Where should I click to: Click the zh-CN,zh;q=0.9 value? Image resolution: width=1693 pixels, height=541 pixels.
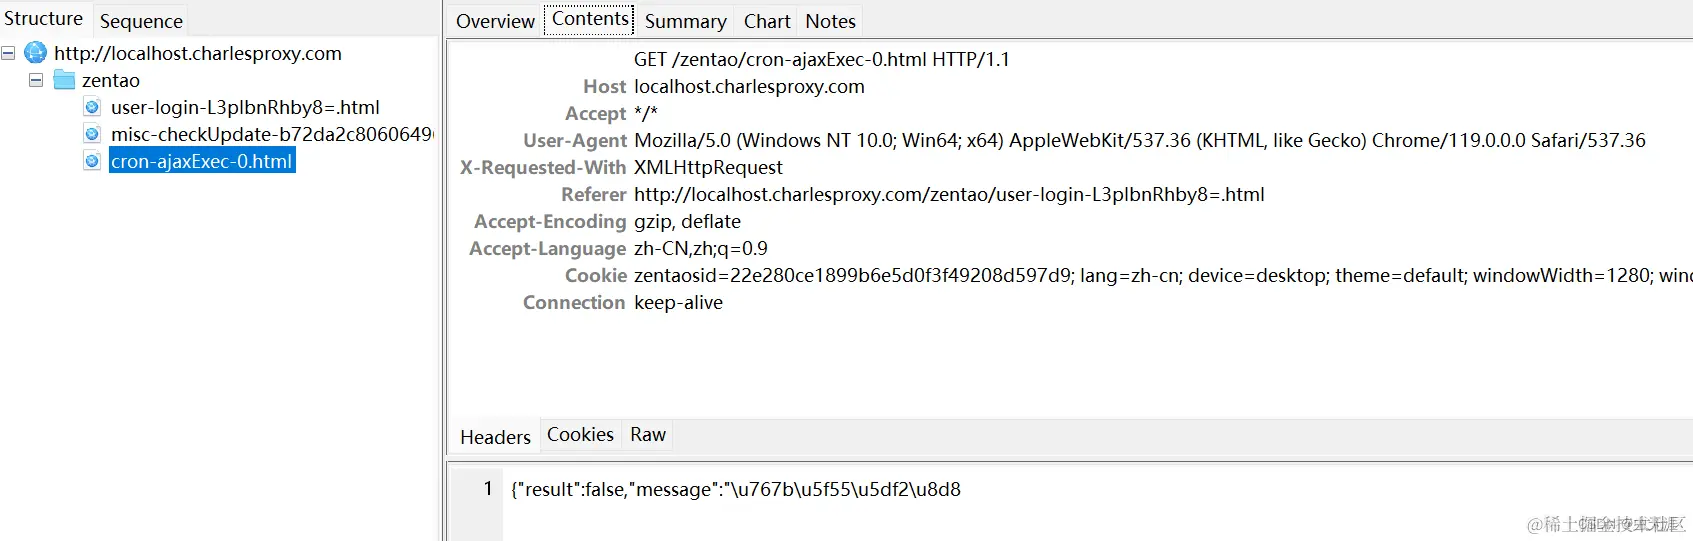tap(701, 248)
